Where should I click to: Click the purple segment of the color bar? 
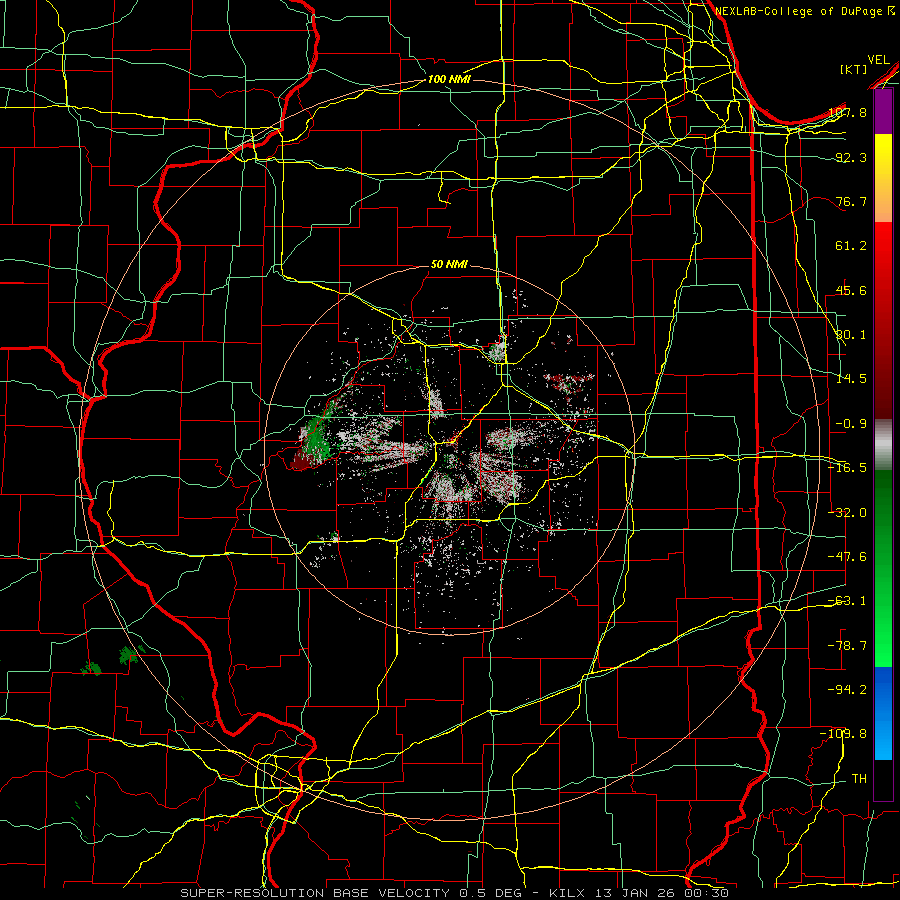click(x=883, y=112)
